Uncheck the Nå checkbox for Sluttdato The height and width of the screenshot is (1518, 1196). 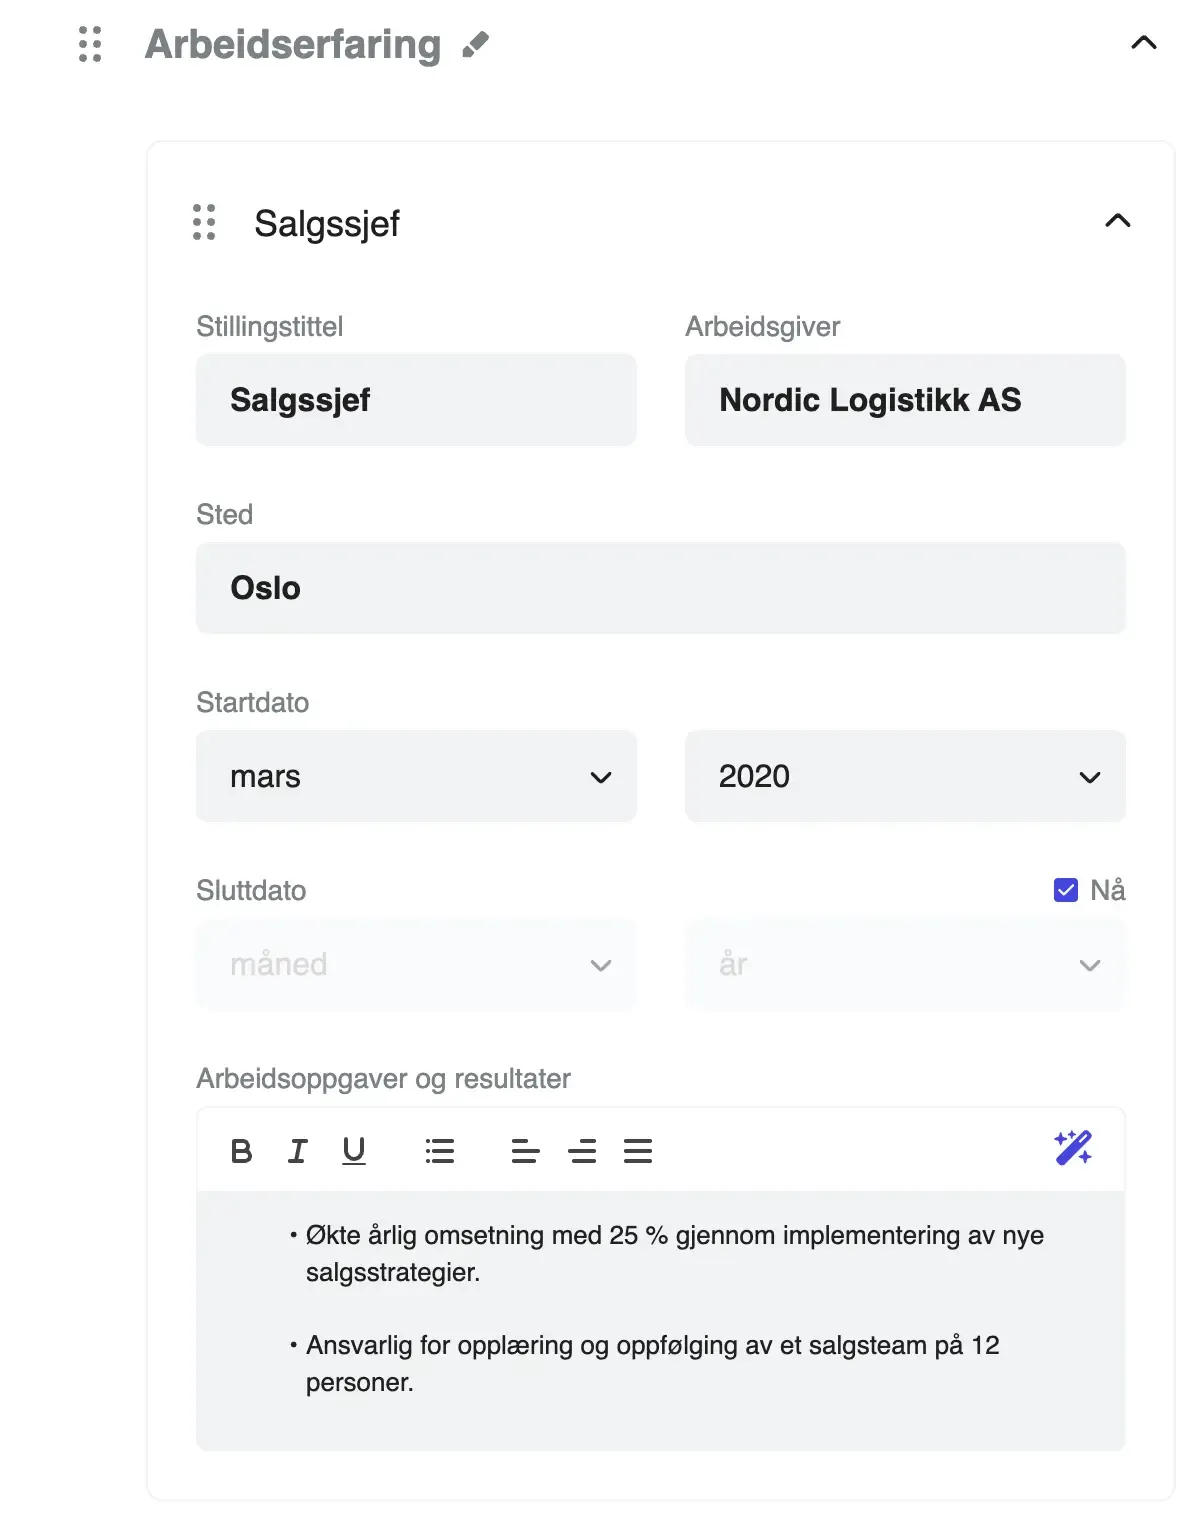[1065, 888]
